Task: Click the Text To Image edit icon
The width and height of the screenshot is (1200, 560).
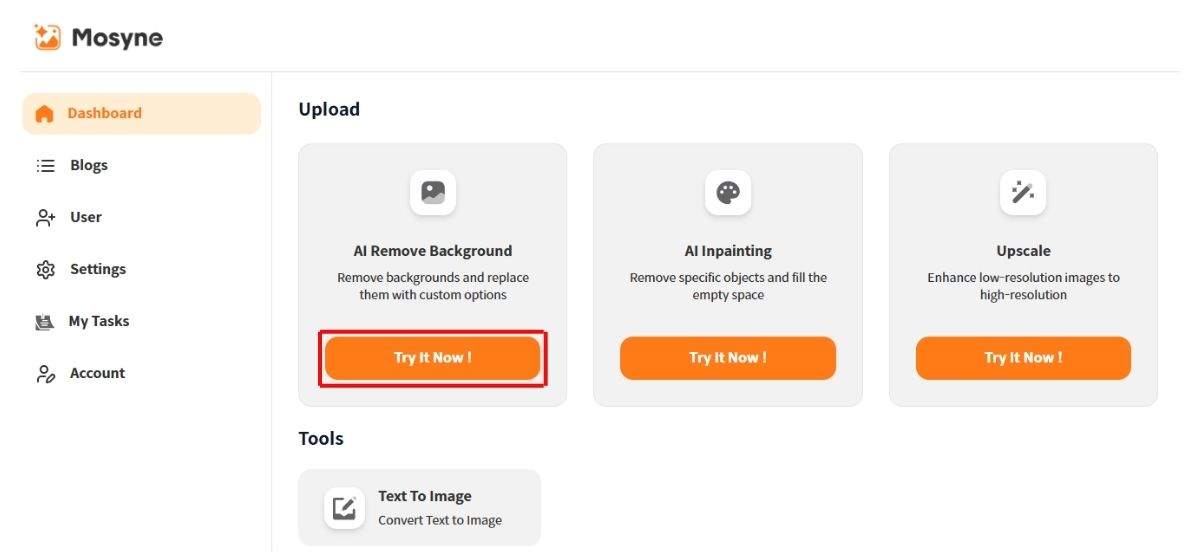Action: click(344, 508)
